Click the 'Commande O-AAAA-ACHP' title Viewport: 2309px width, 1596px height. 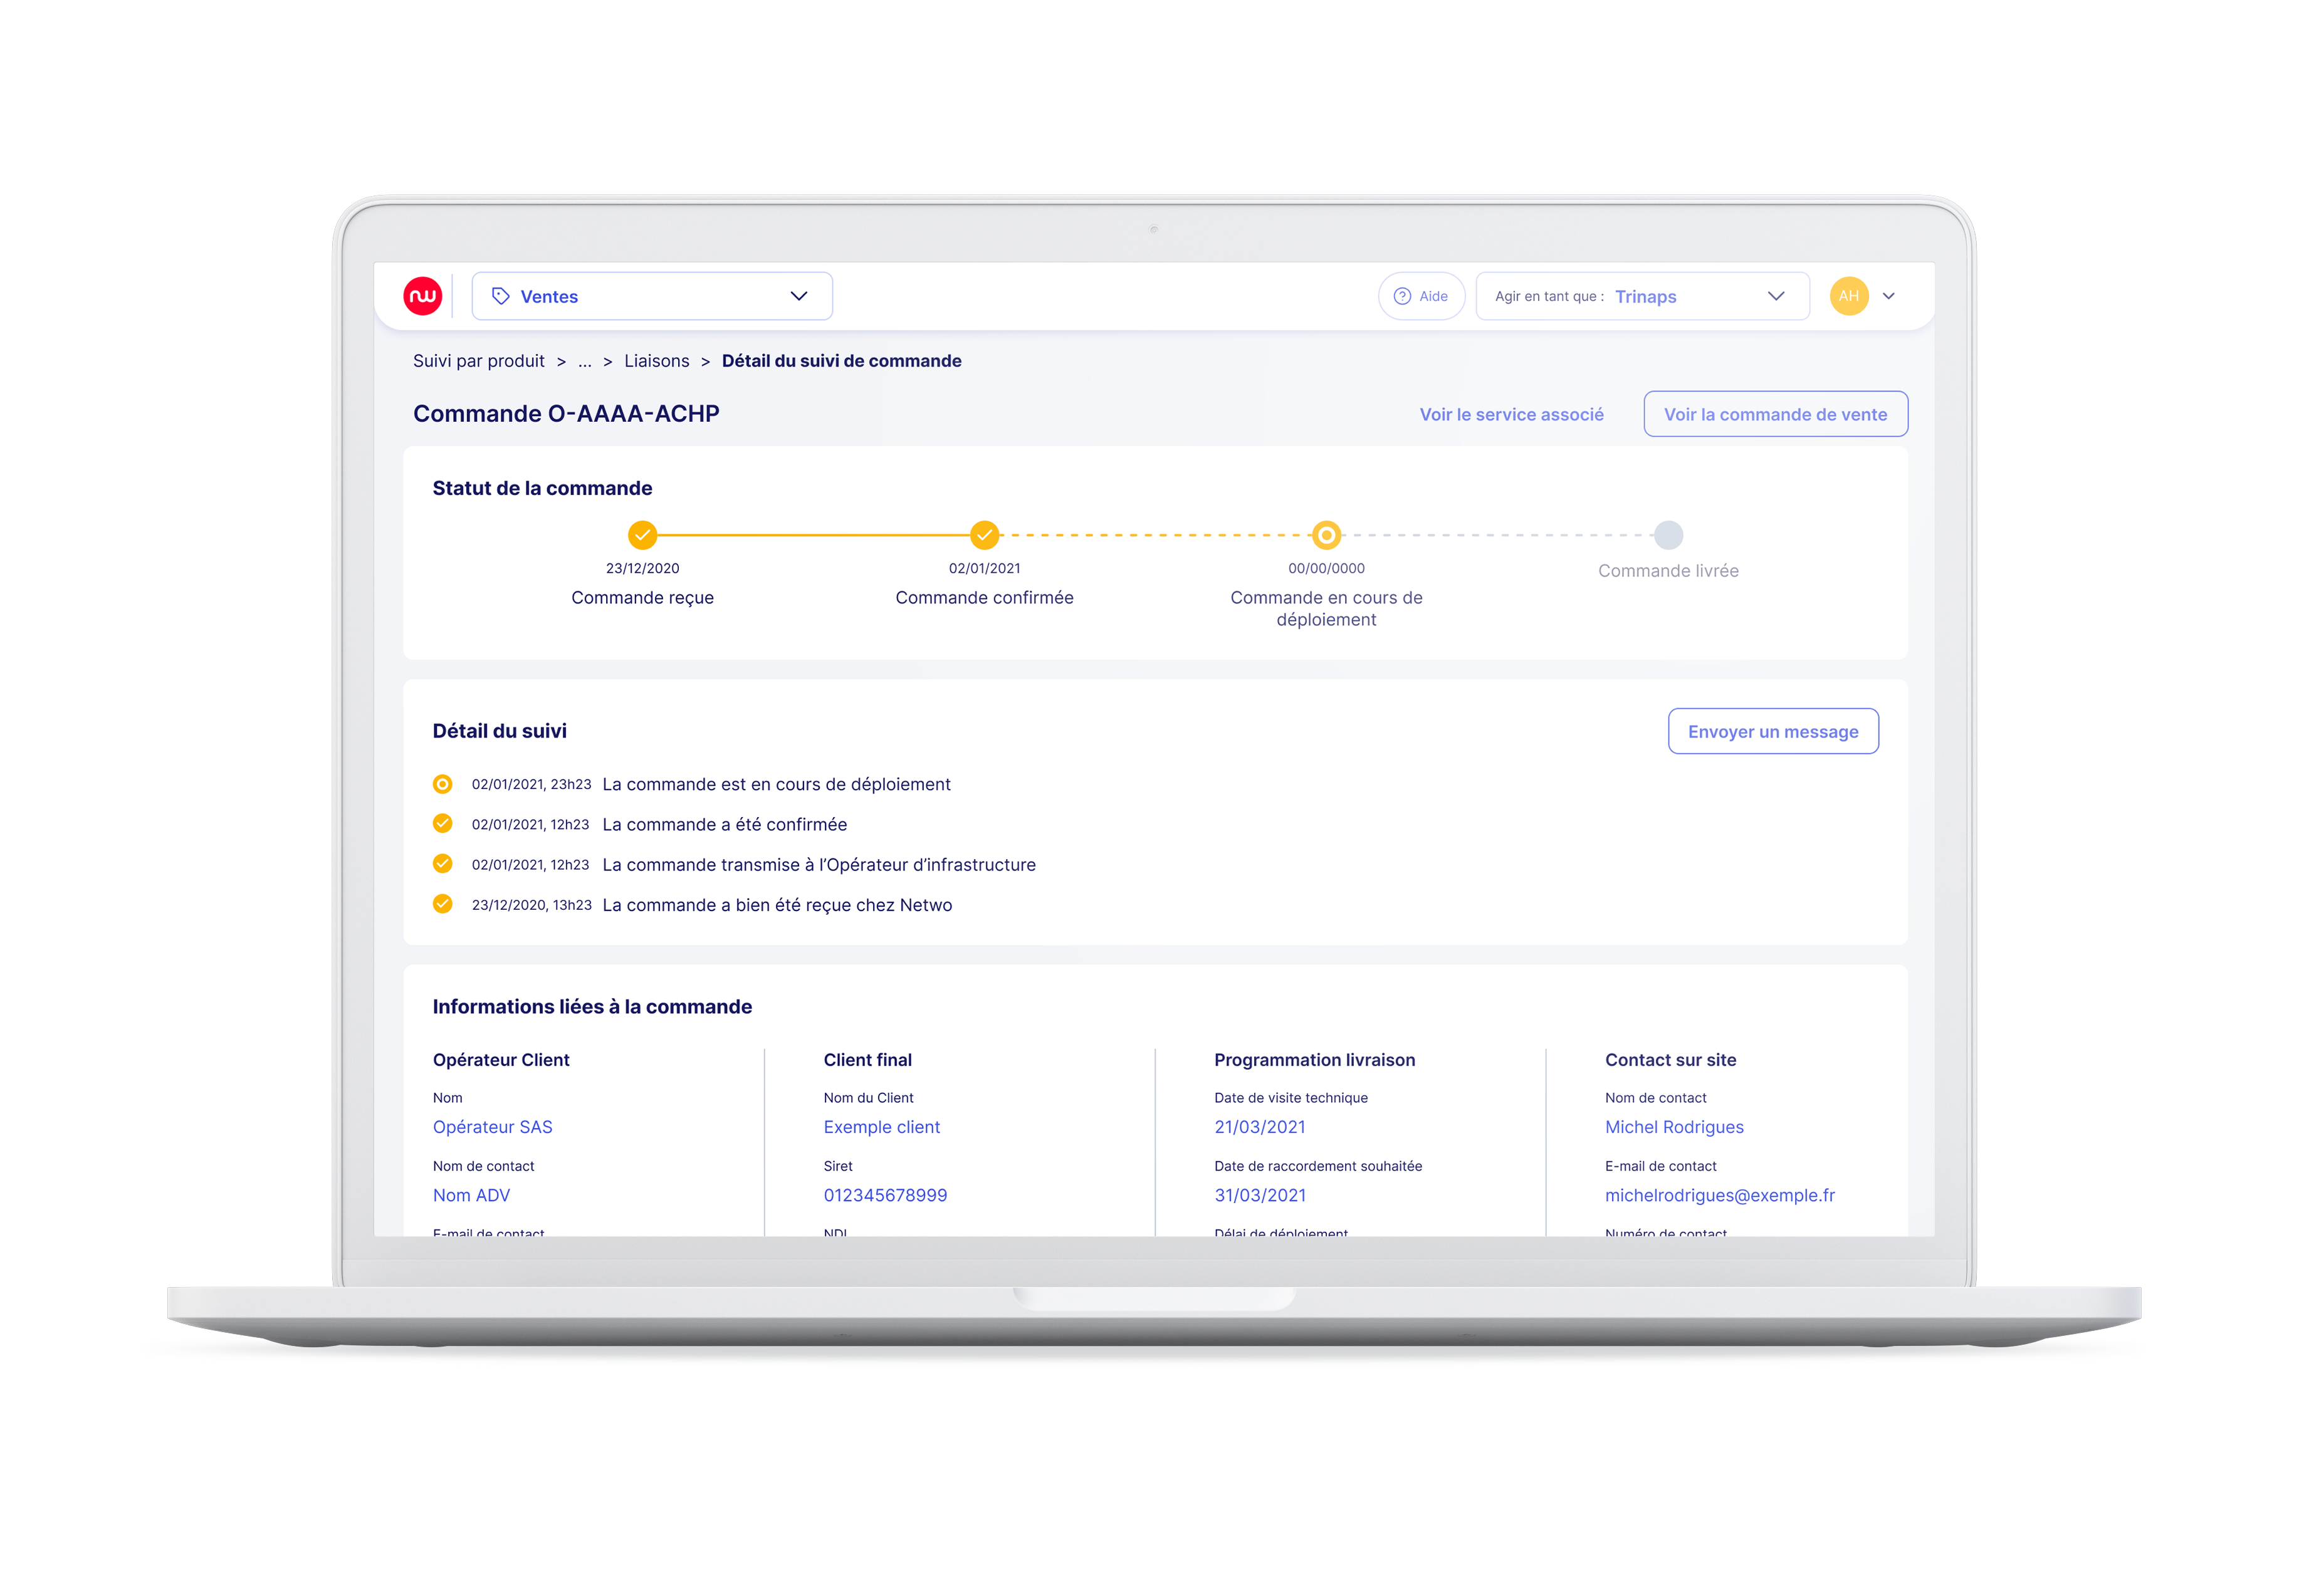coord(566,414)
